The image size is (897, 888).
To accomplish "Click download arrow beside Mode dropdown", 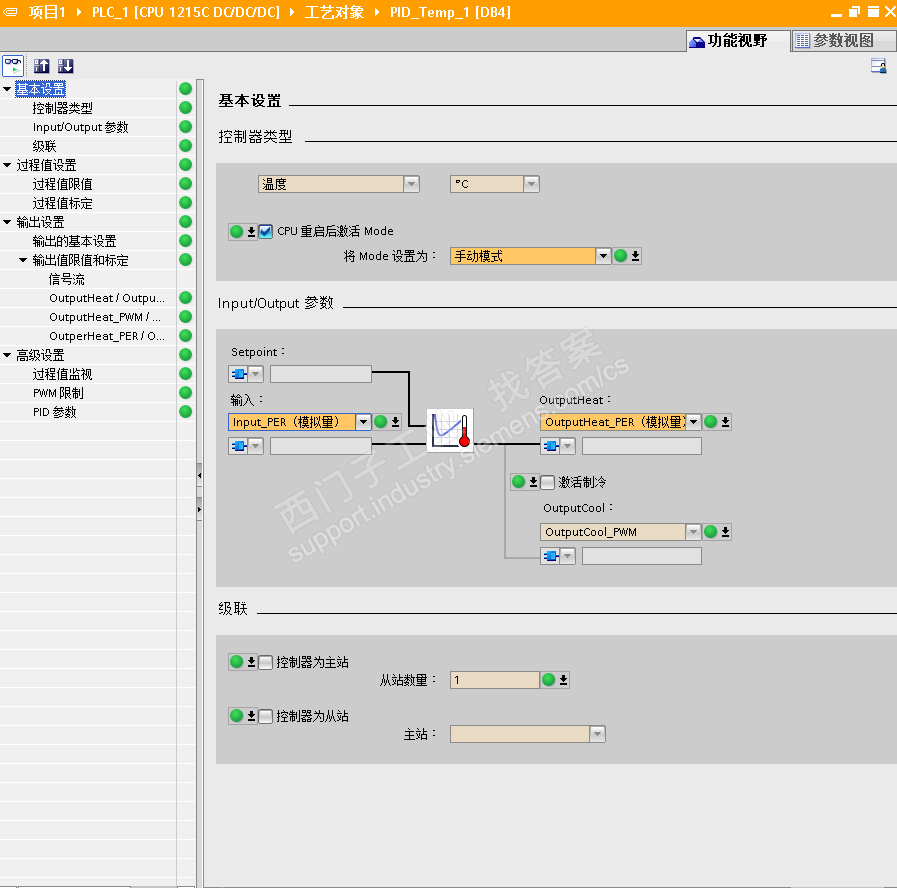I will click(635, 256).
